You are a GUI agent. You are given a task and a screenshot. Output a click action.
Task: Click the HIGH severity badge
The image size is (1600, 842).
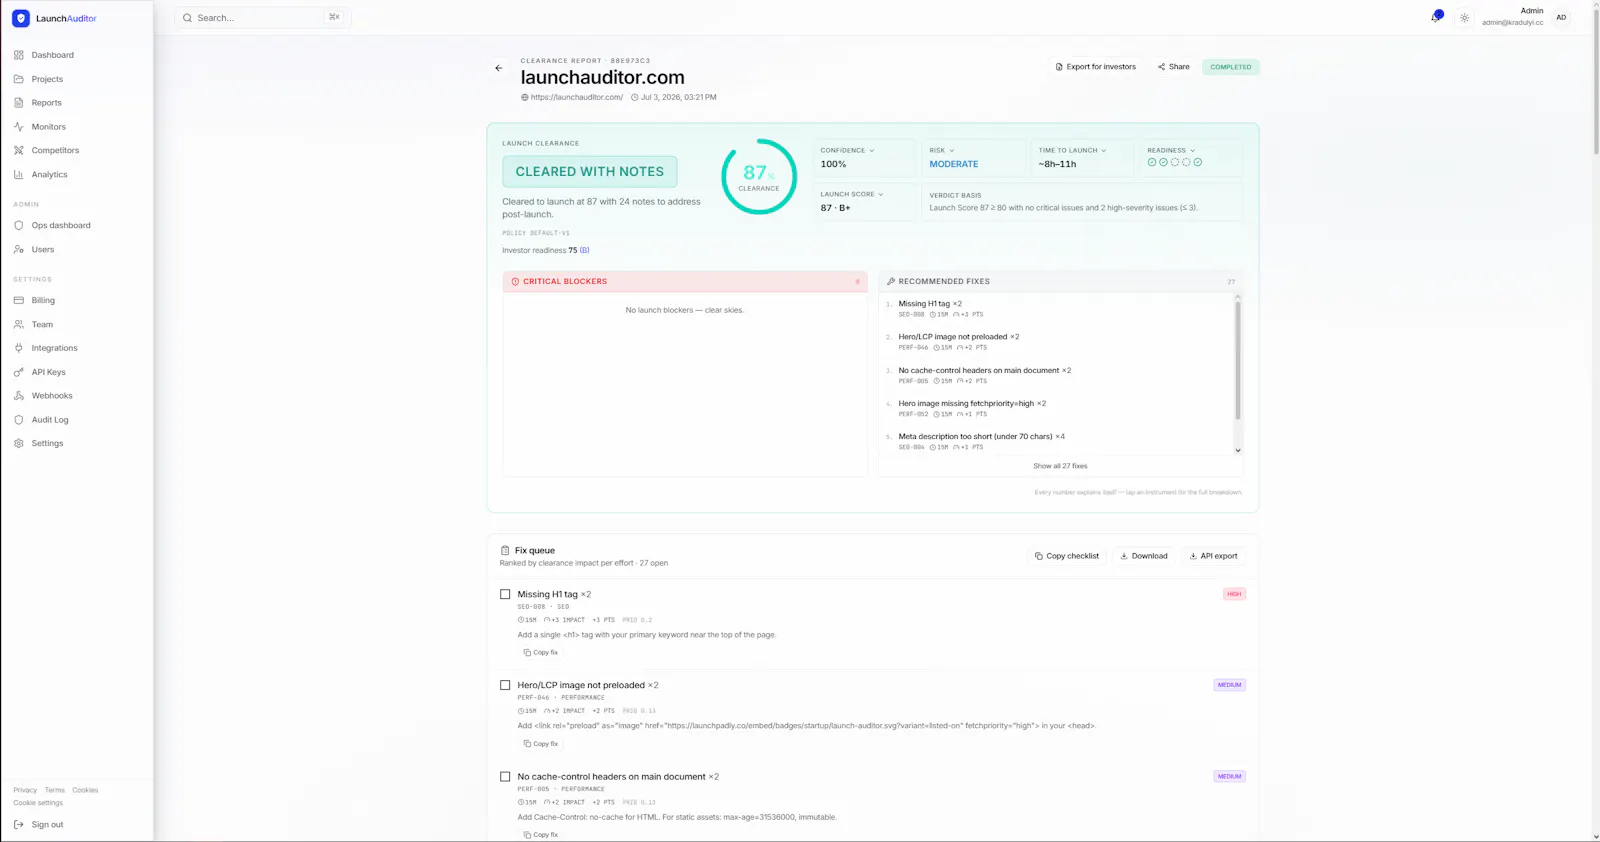1234,594
